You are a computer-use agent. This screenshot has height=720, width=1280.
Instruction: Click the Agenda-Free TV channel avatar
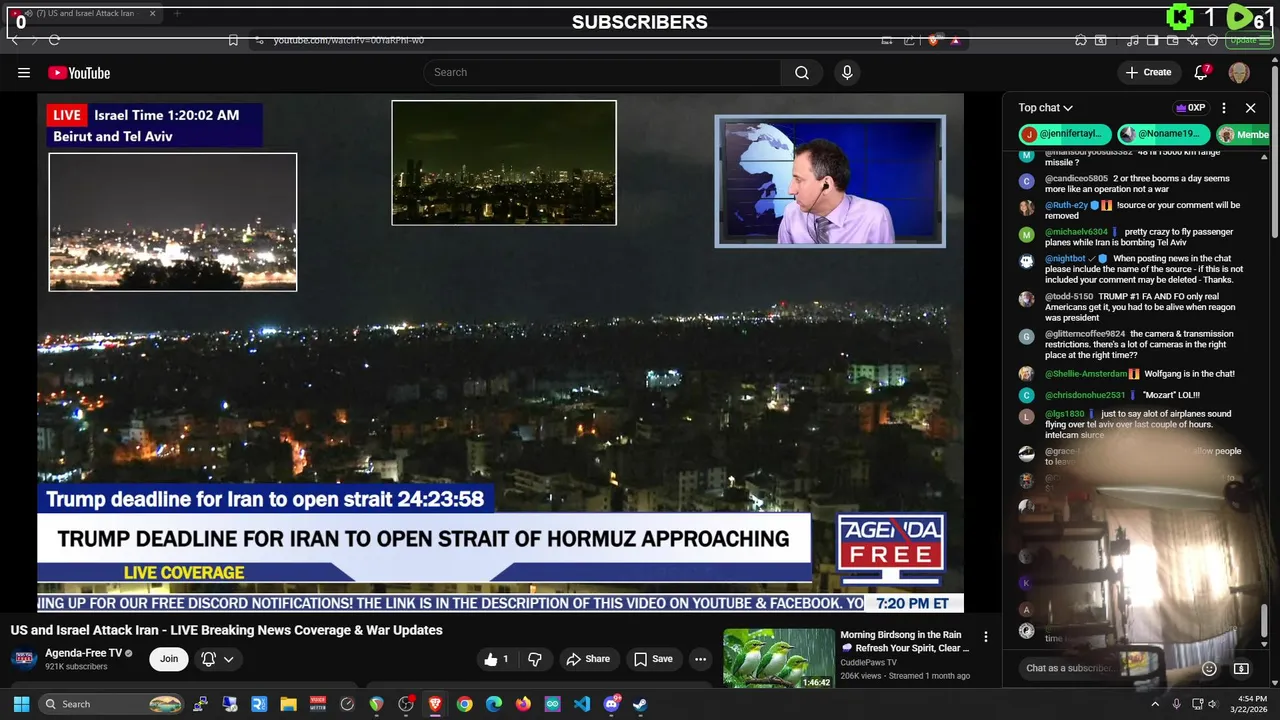[25, 659]
